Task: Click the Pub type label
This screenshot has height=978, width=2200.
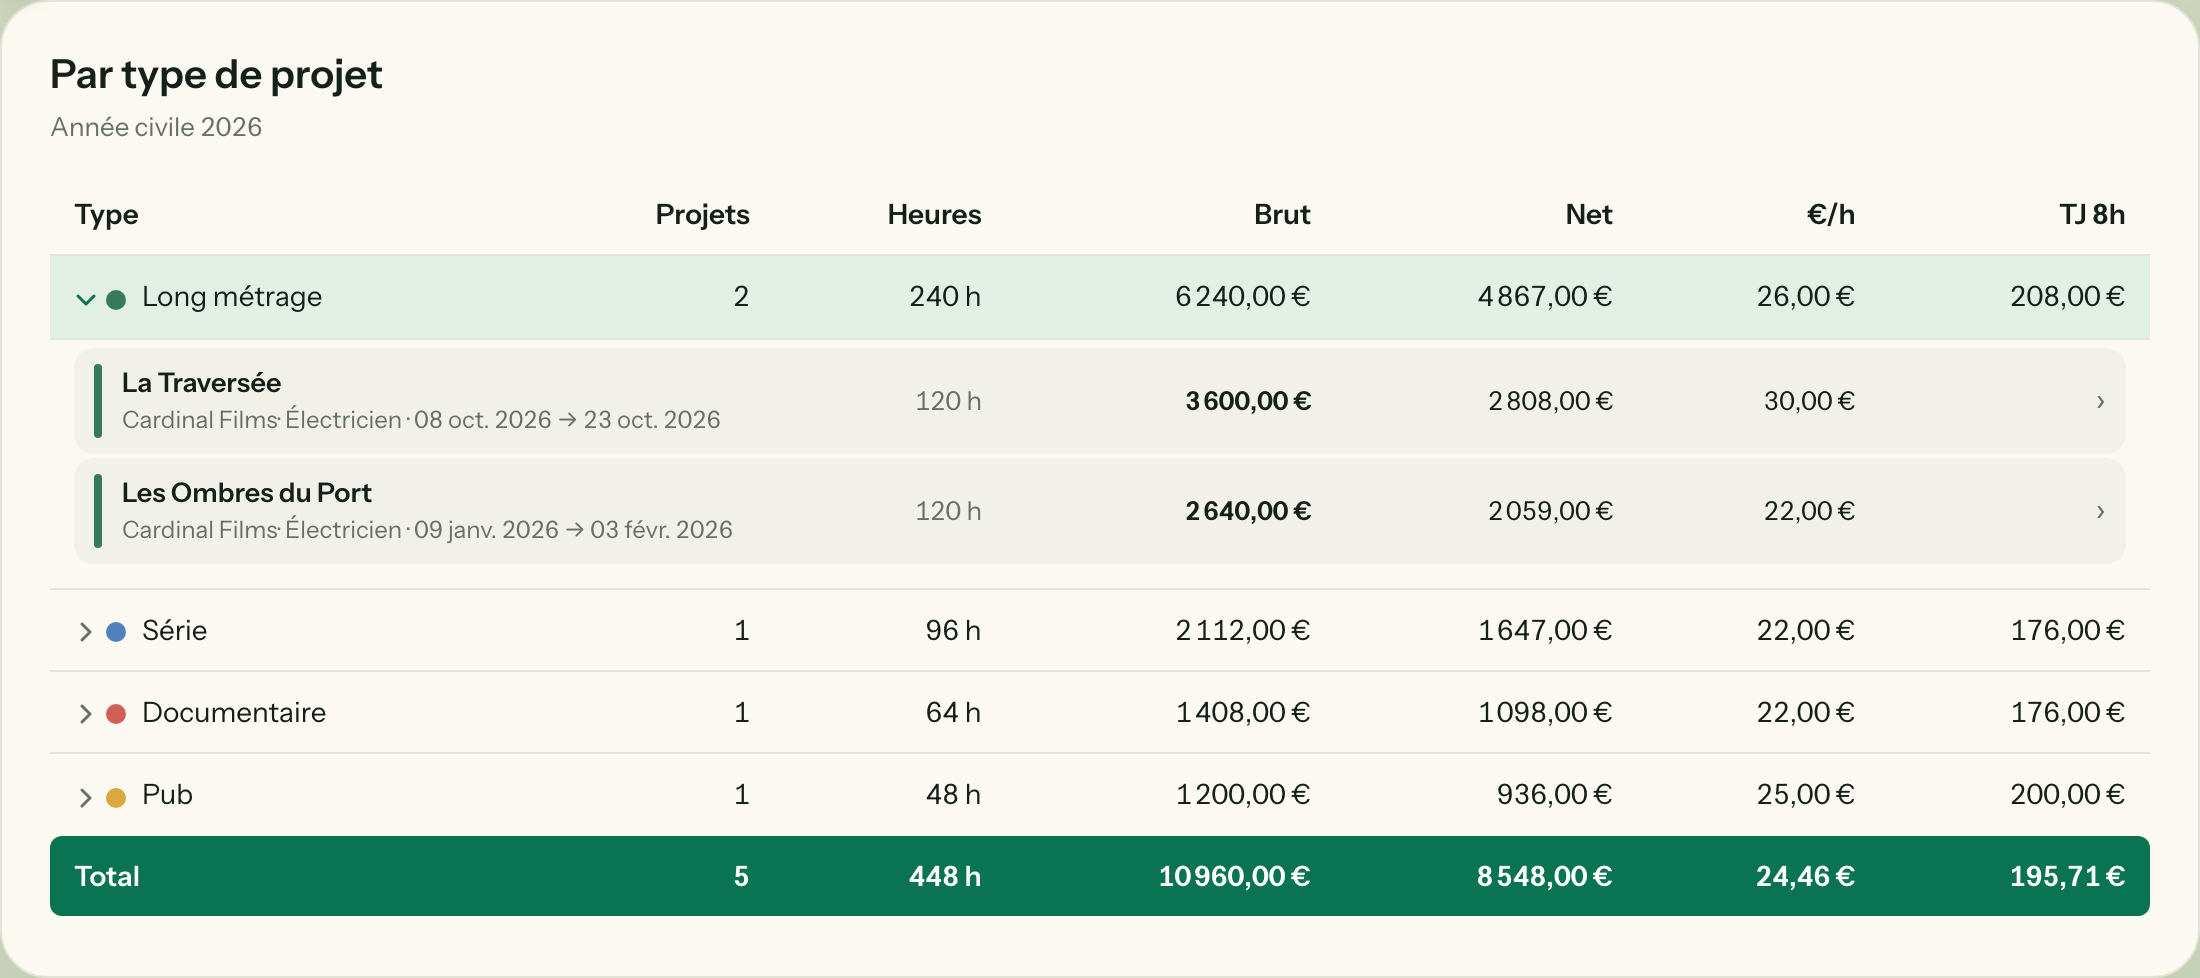Action: pos(167,794)
